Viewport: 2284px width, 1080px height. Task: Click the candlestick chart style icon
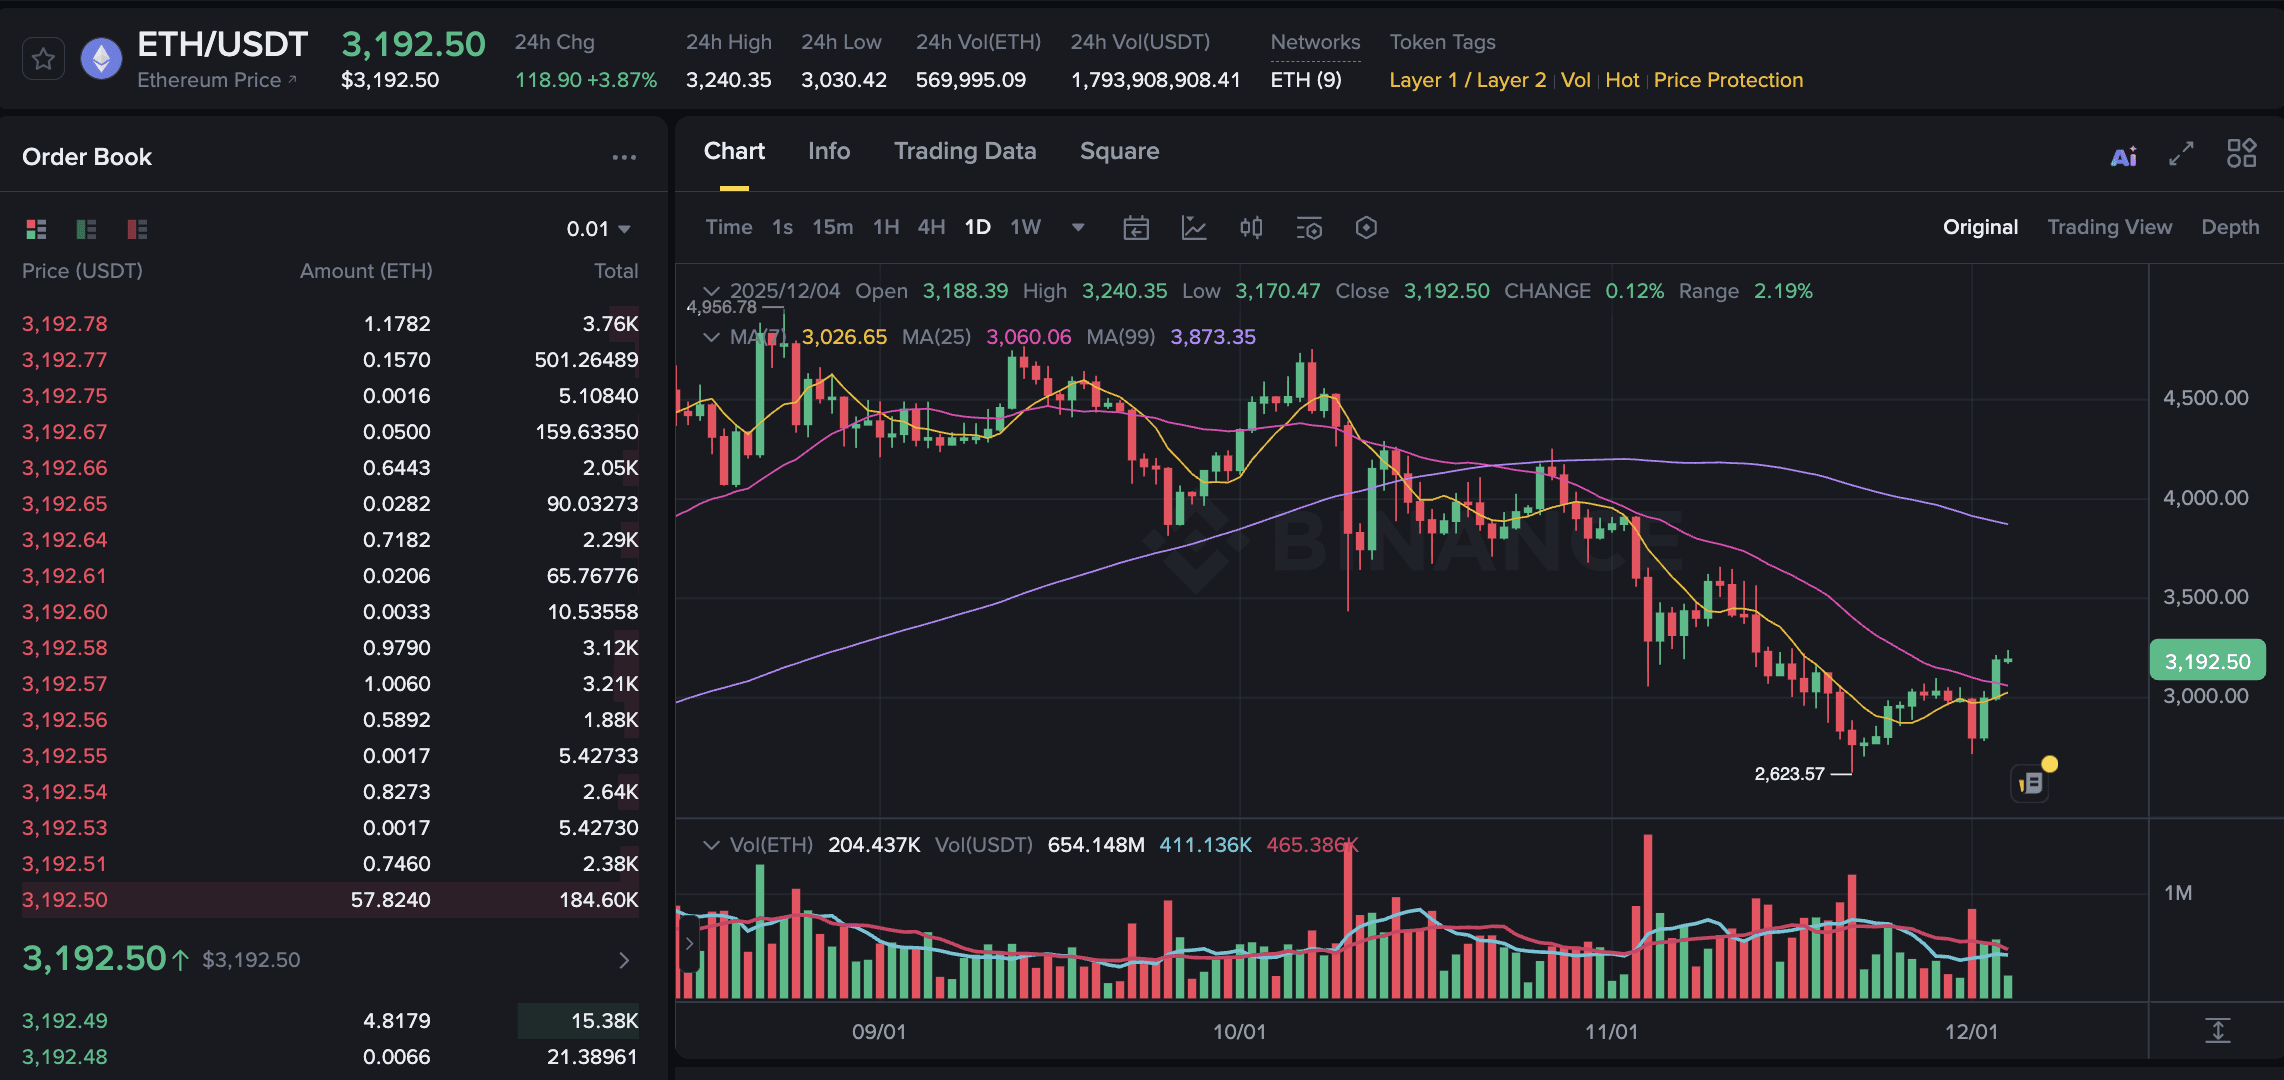click(x=1251, y=228)
